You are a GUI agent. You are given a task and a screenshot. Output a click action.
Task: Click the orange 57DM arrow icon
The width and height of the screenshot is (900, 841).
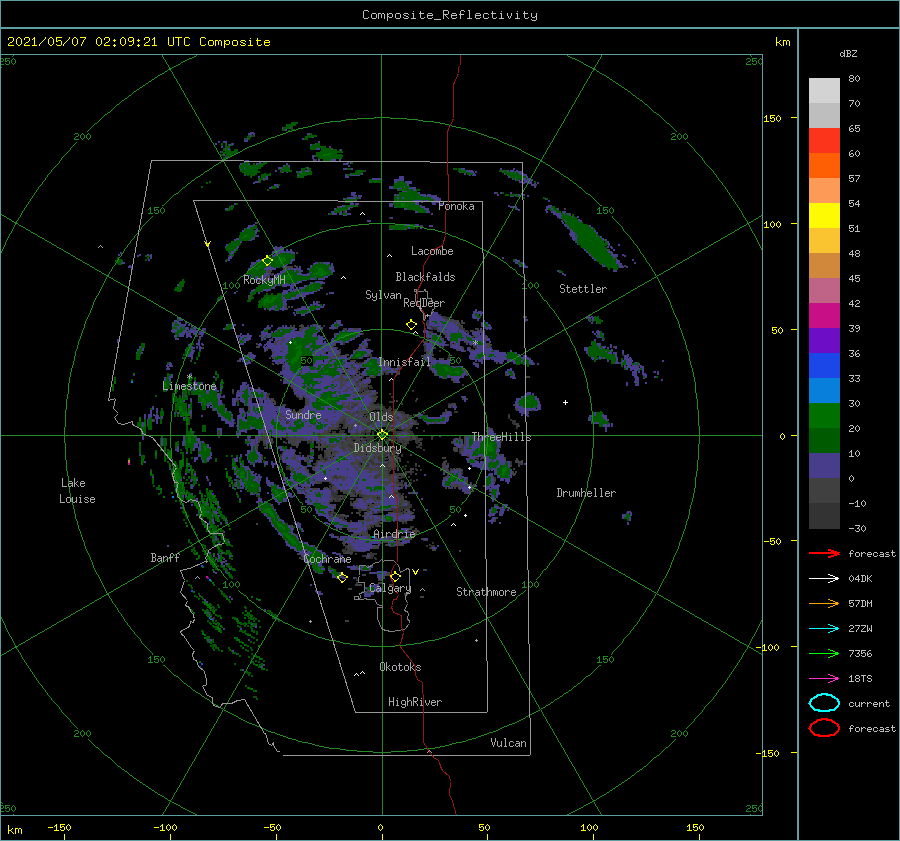824,603
